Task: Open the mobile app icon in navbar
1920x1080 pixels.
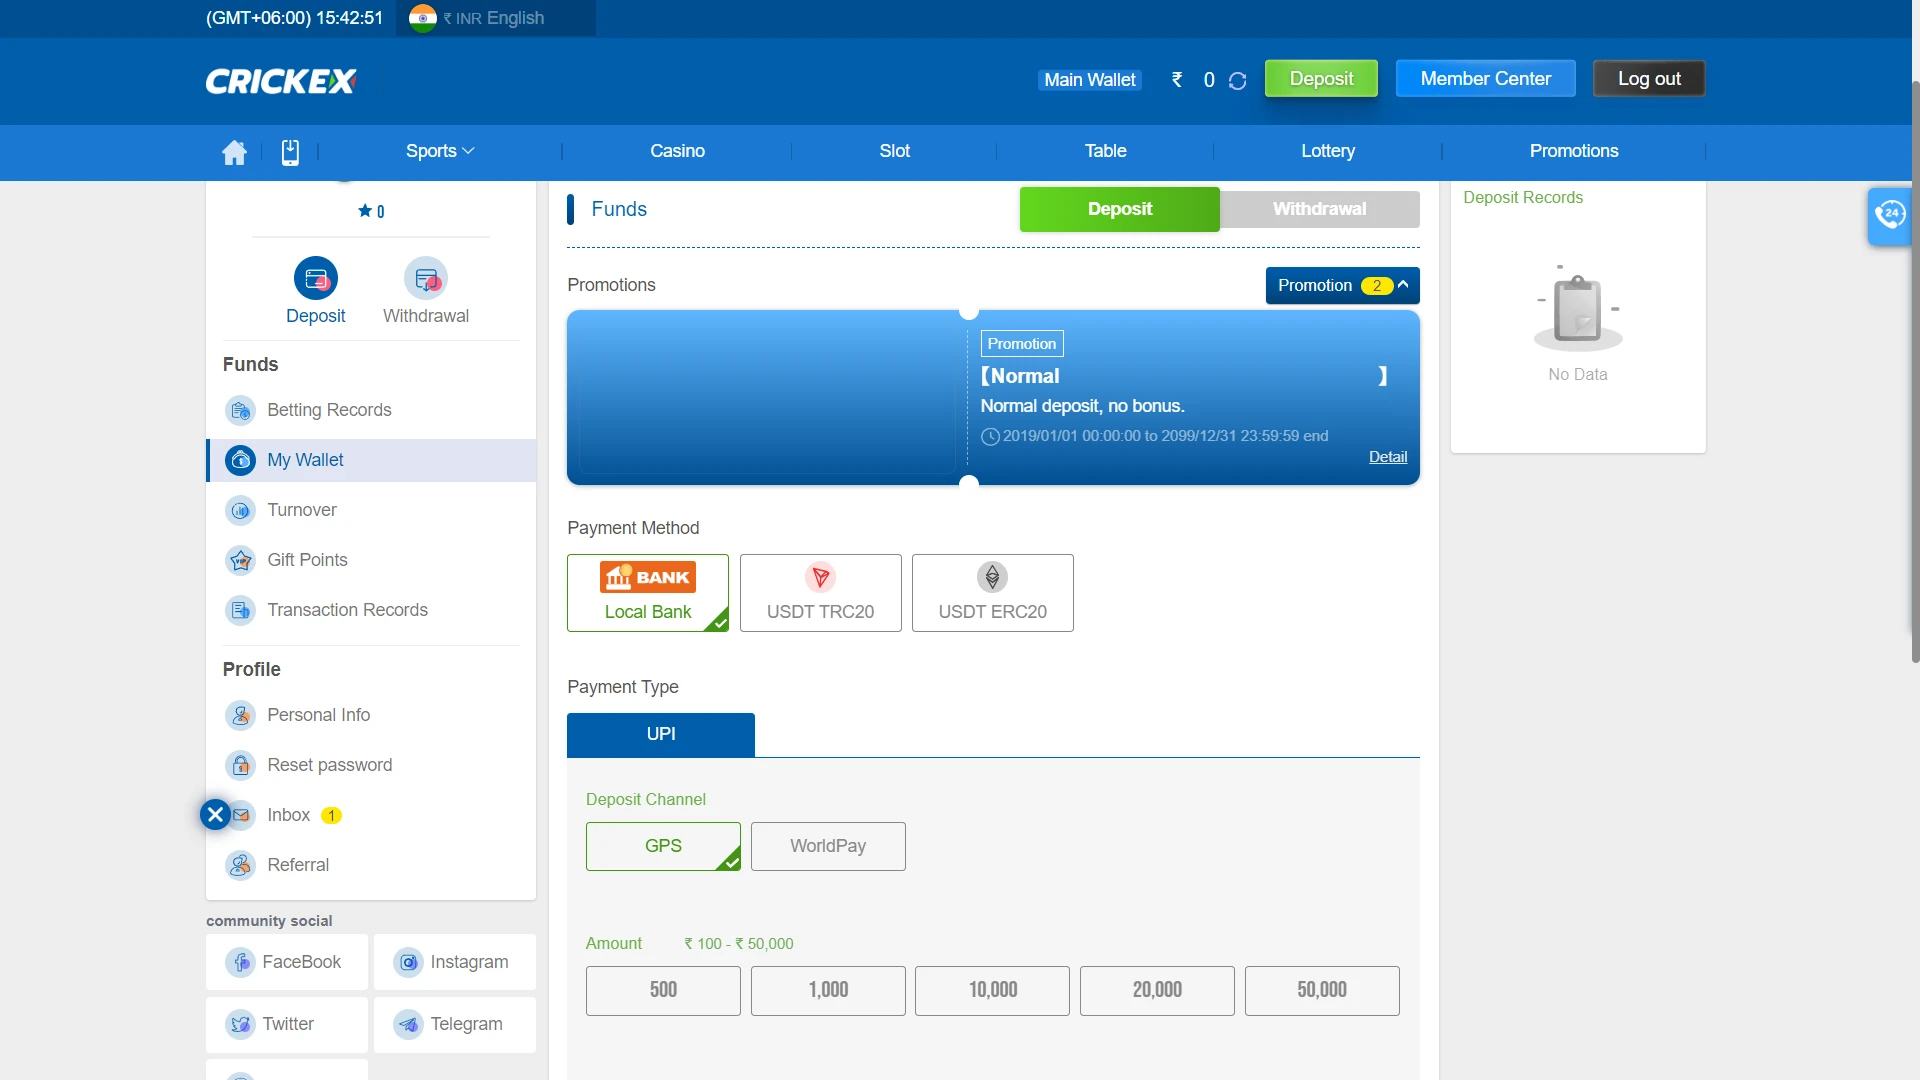Action: pyautogui.click(x=290, y=152)
